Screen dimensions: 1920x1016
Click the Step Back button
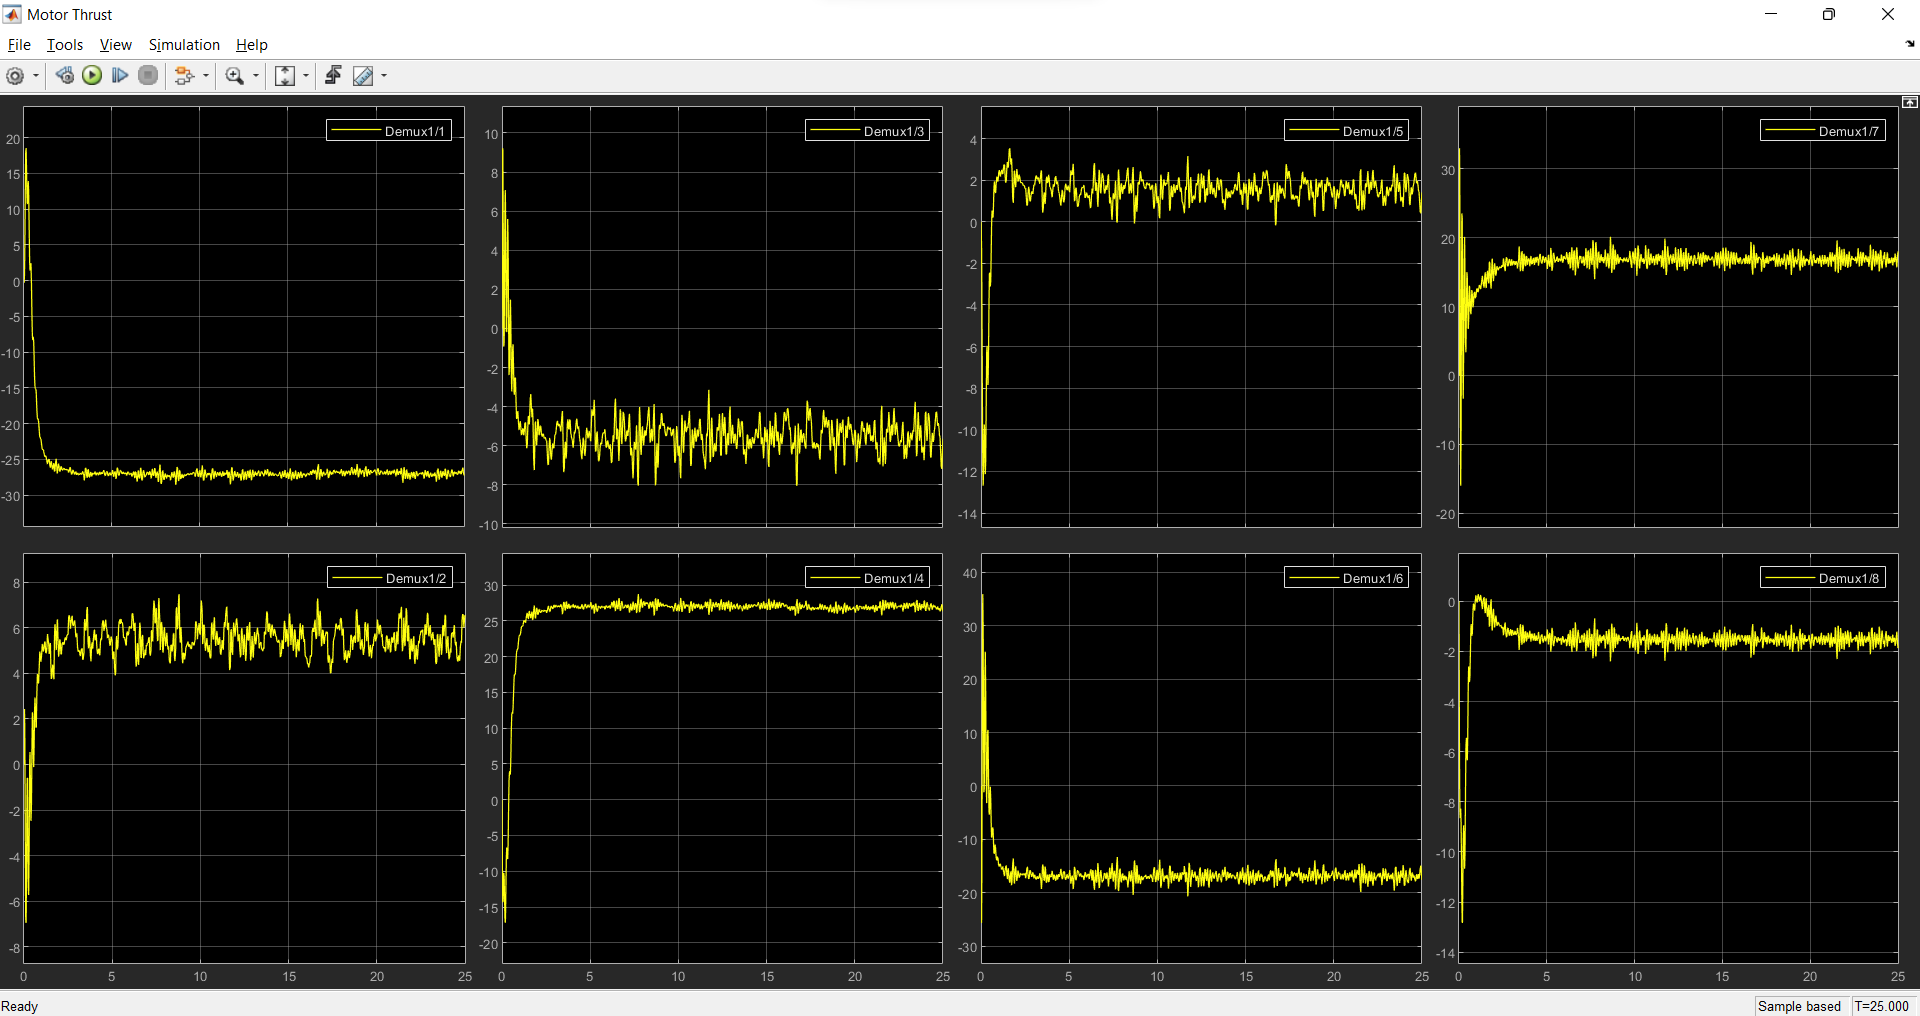click(x=65, y=76)
